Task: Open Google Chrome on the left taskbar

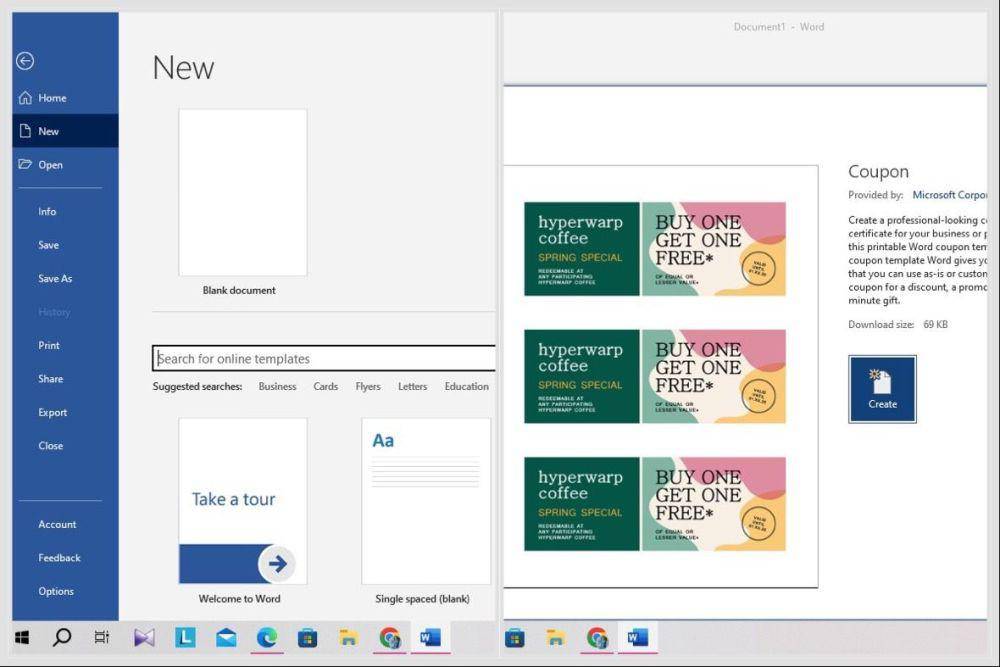Action: point(390,637)
